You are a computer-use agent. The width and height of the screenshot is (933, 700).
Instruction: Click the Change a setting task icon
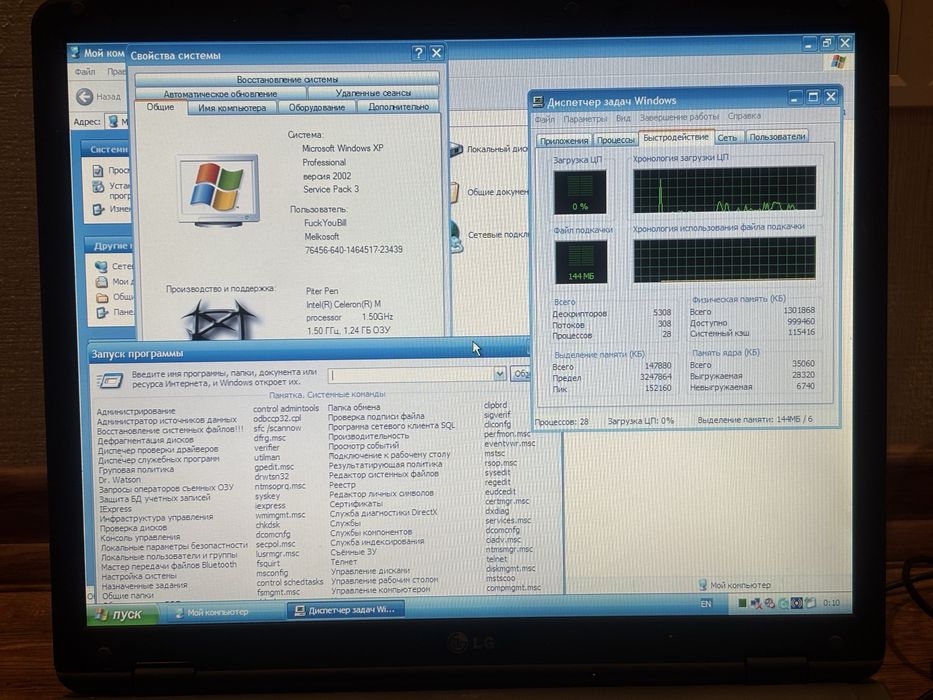coord(98,210)
